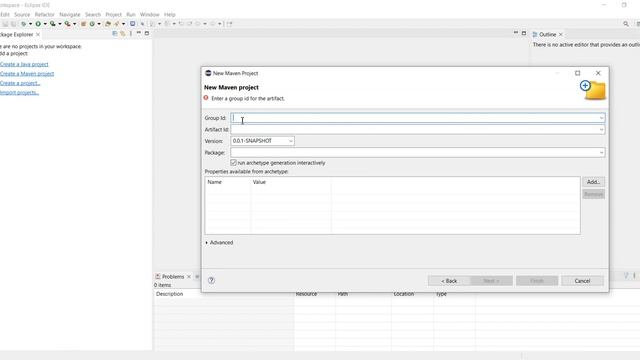The height and width of the screenshot is (360, 640).
Task: Close the Outline view tab
Action: pos(561,34)
